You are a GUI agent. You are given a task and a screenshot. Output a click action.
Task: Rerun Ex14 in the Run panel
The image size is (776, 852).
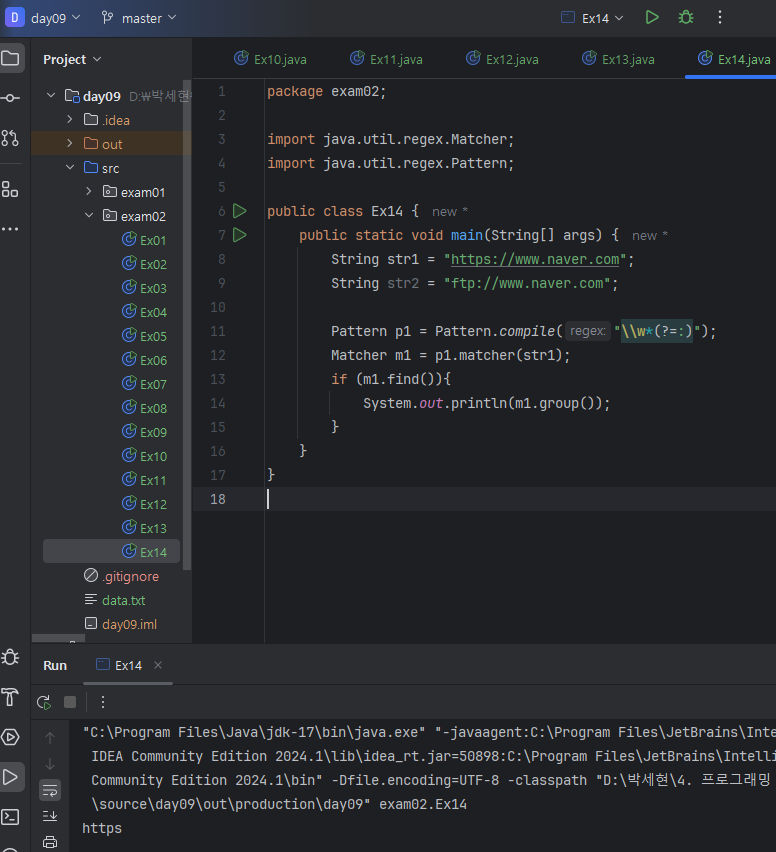click(x=44, y=702)
